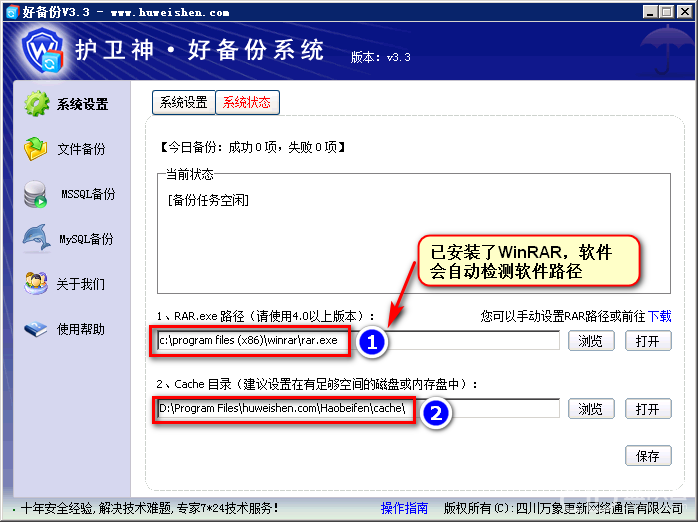Screen dimensions: 698x522
Task: Close the 好备份 window
Action: coord(685,12)
